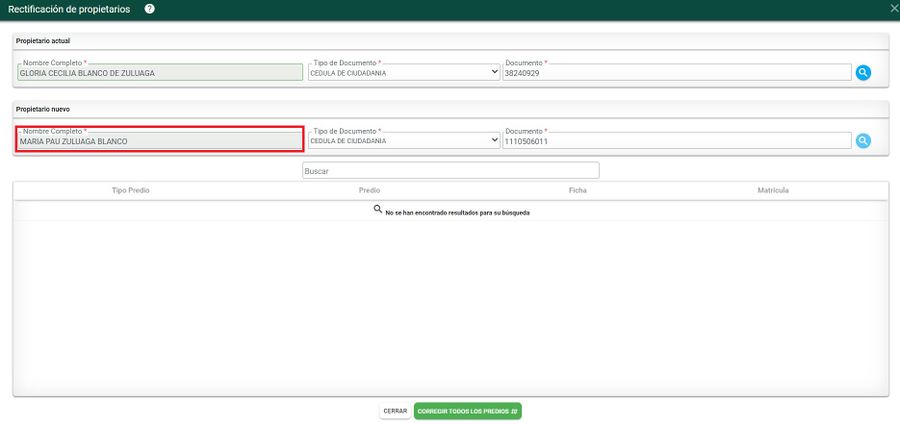Open the help icon beside the dialog title
The width and height of the screenshot is (900, 425).
[149, 9]
